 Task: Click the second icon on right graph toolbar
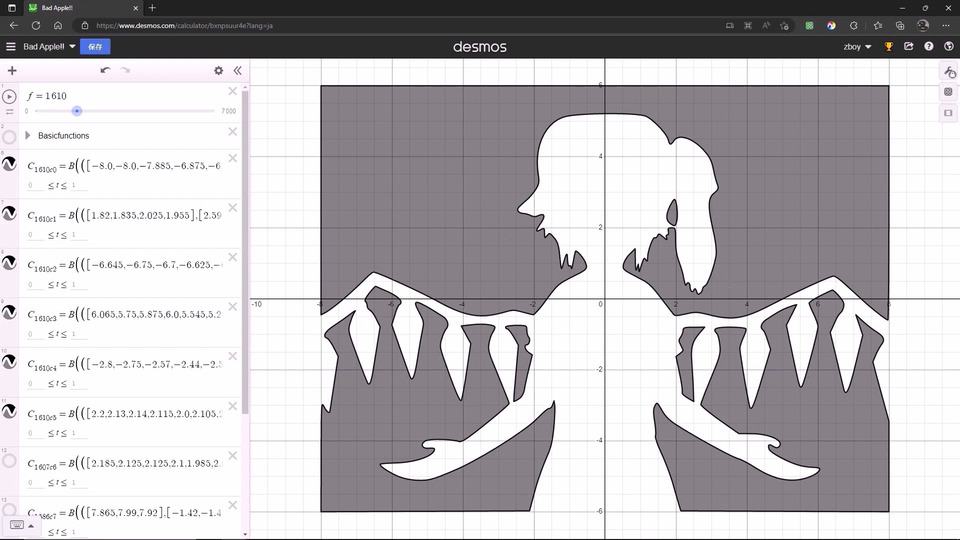[948, 92]
